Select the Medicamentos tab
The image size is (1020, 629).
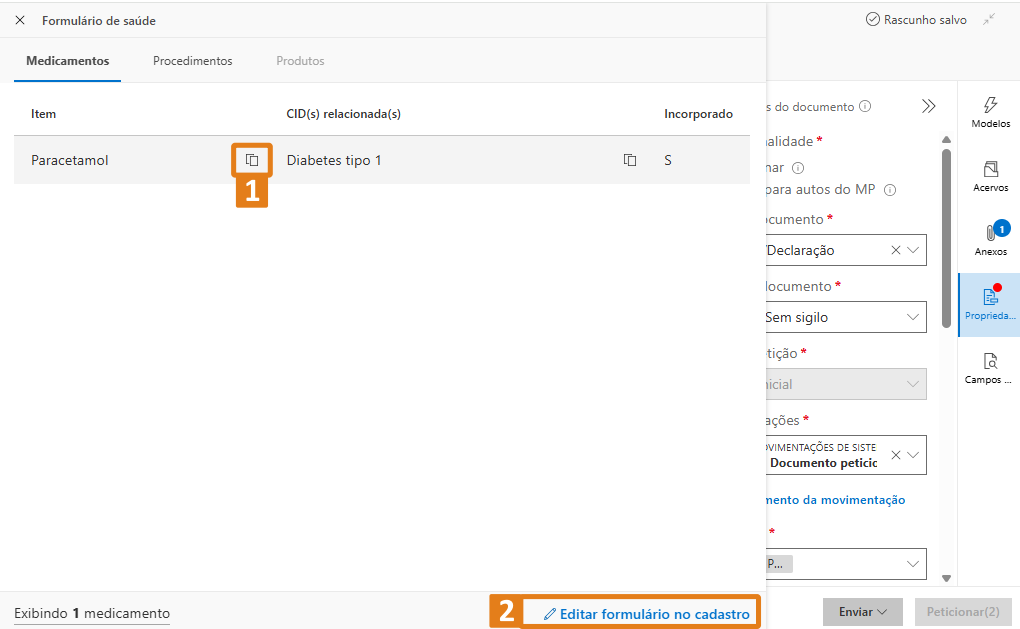[x=68, y=60]
